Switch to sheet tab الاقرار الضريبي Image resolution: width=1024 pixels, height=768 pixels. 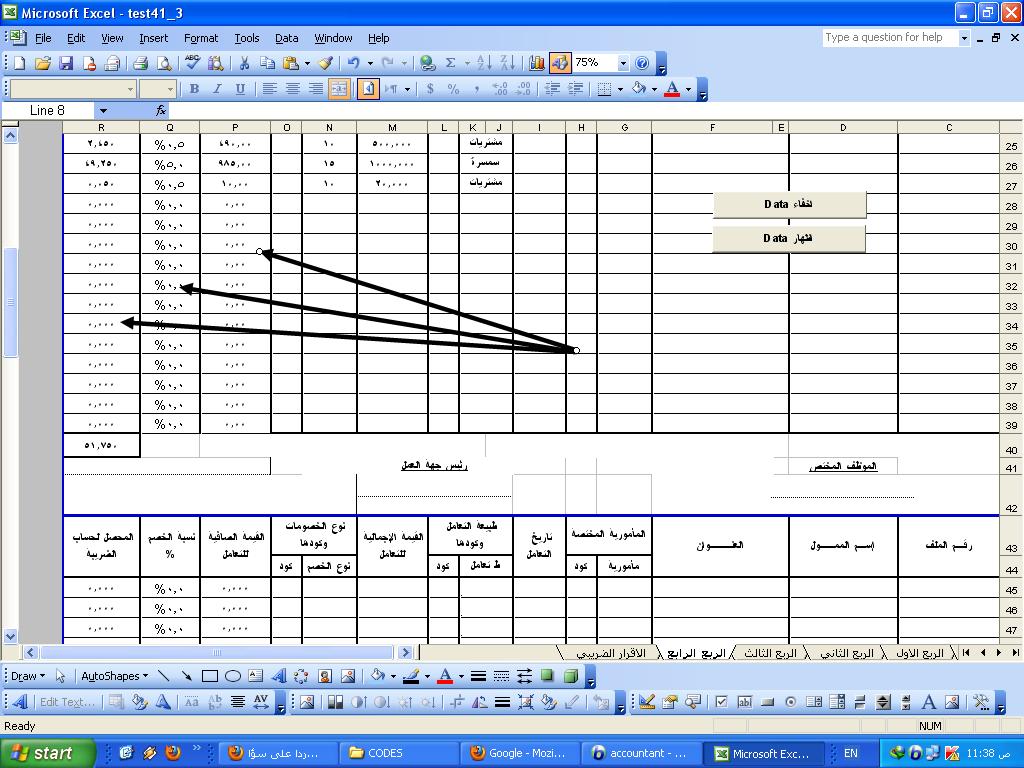click(611, 653)
